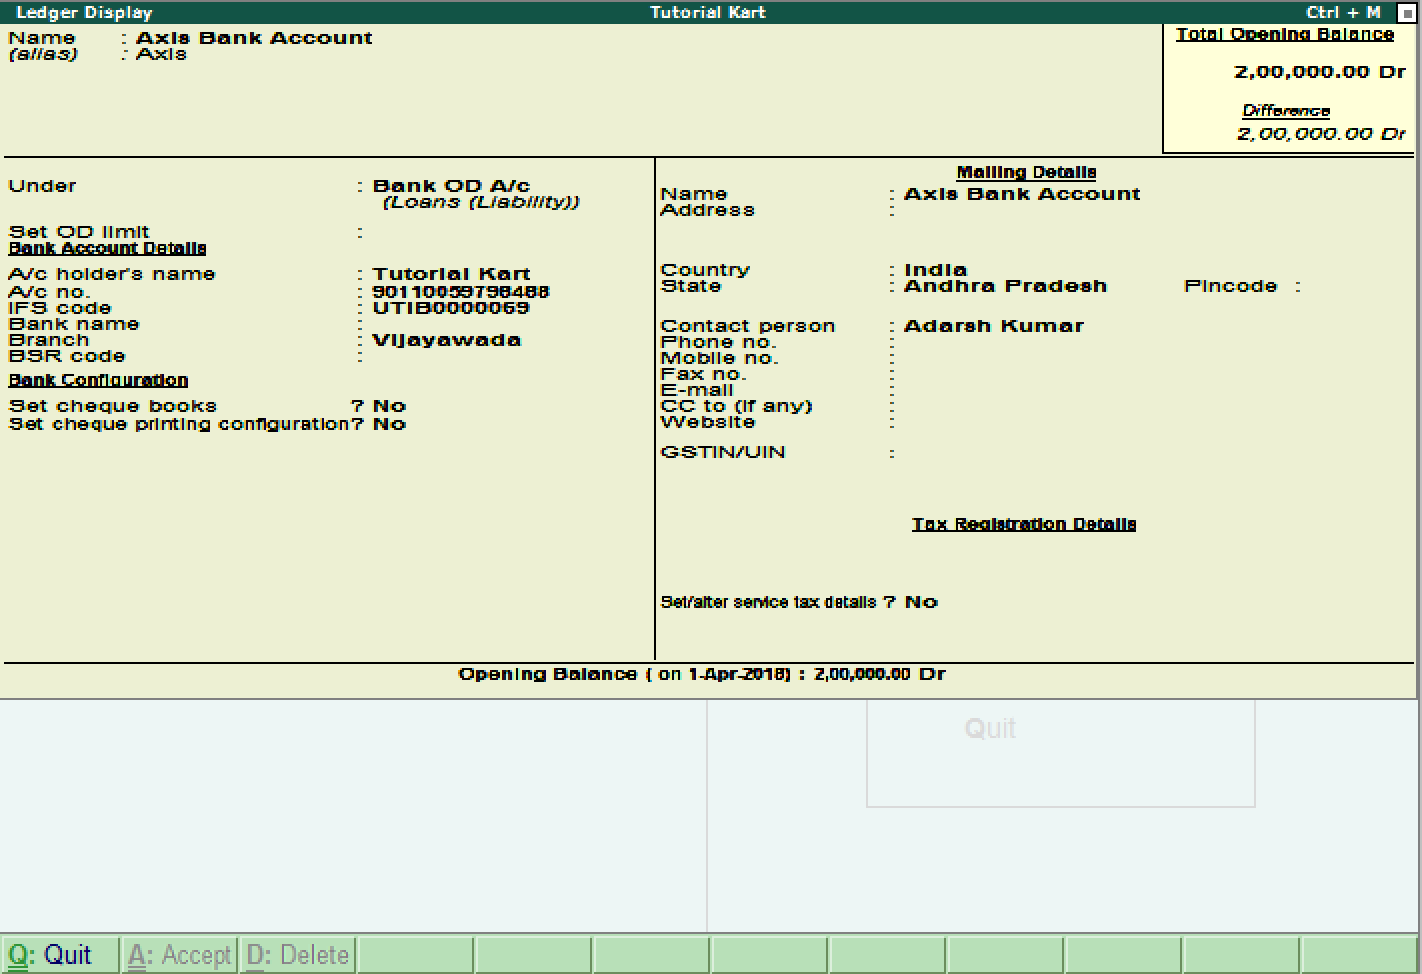Select the alias field Axis
The image size is (1422, 974).
161,54
